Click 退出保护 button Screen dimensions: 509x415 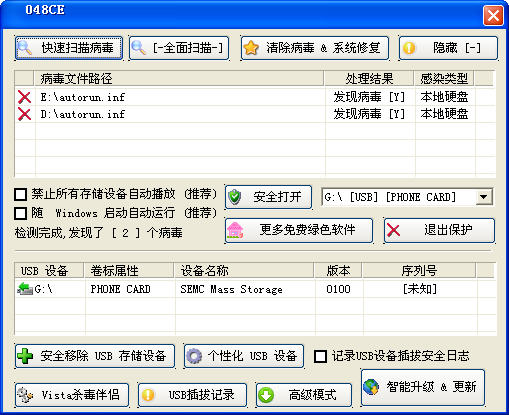pyautogui.click(x=439, y=230)
